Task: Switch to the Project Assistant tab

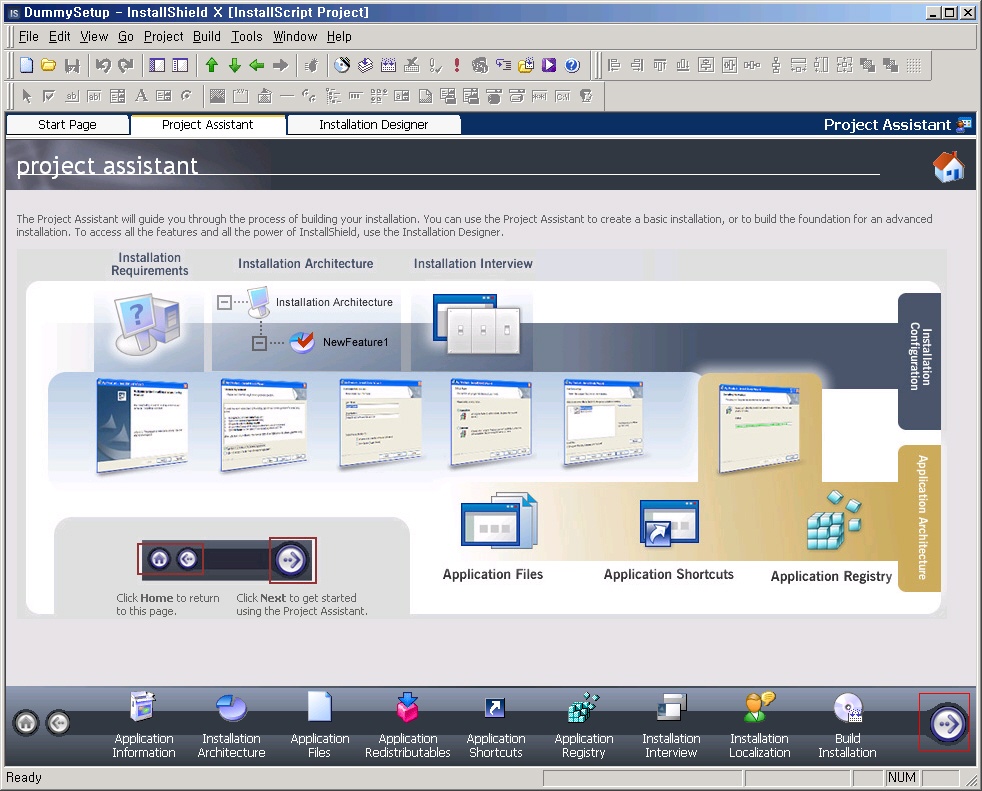Action: pos(208,125)
